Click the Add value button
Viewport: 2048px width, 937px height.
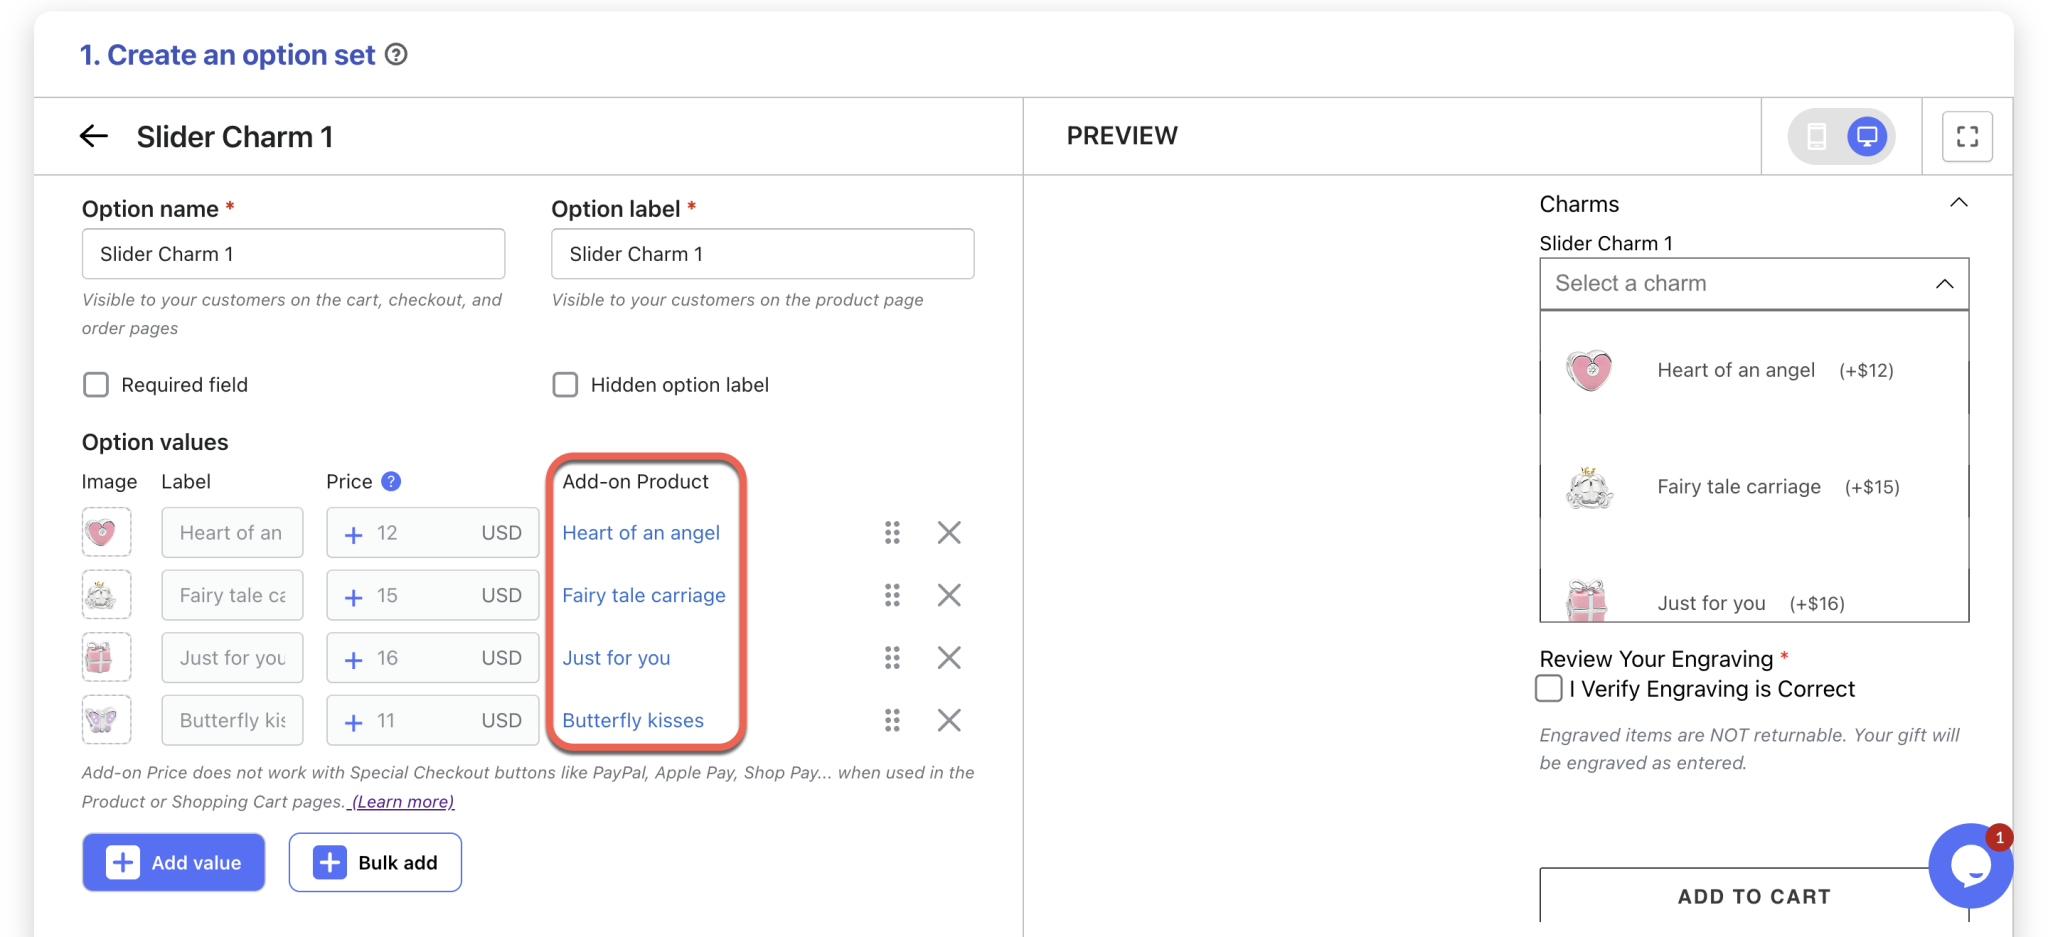click(x=173, y=861)
